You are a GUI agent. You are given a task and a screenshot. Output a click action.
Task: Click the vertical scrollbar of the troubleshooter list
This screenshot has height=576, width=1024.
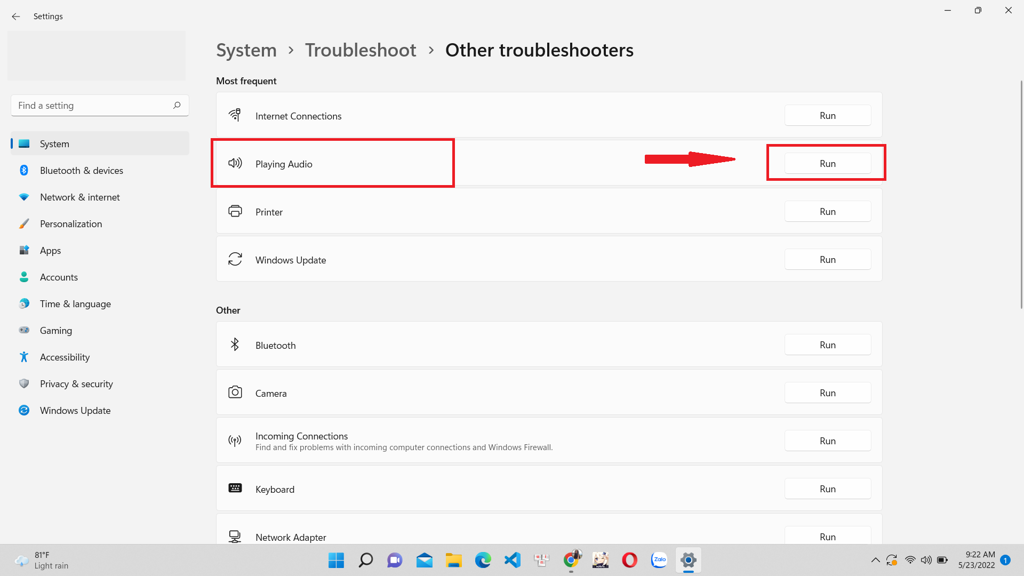coord(1021,195)
